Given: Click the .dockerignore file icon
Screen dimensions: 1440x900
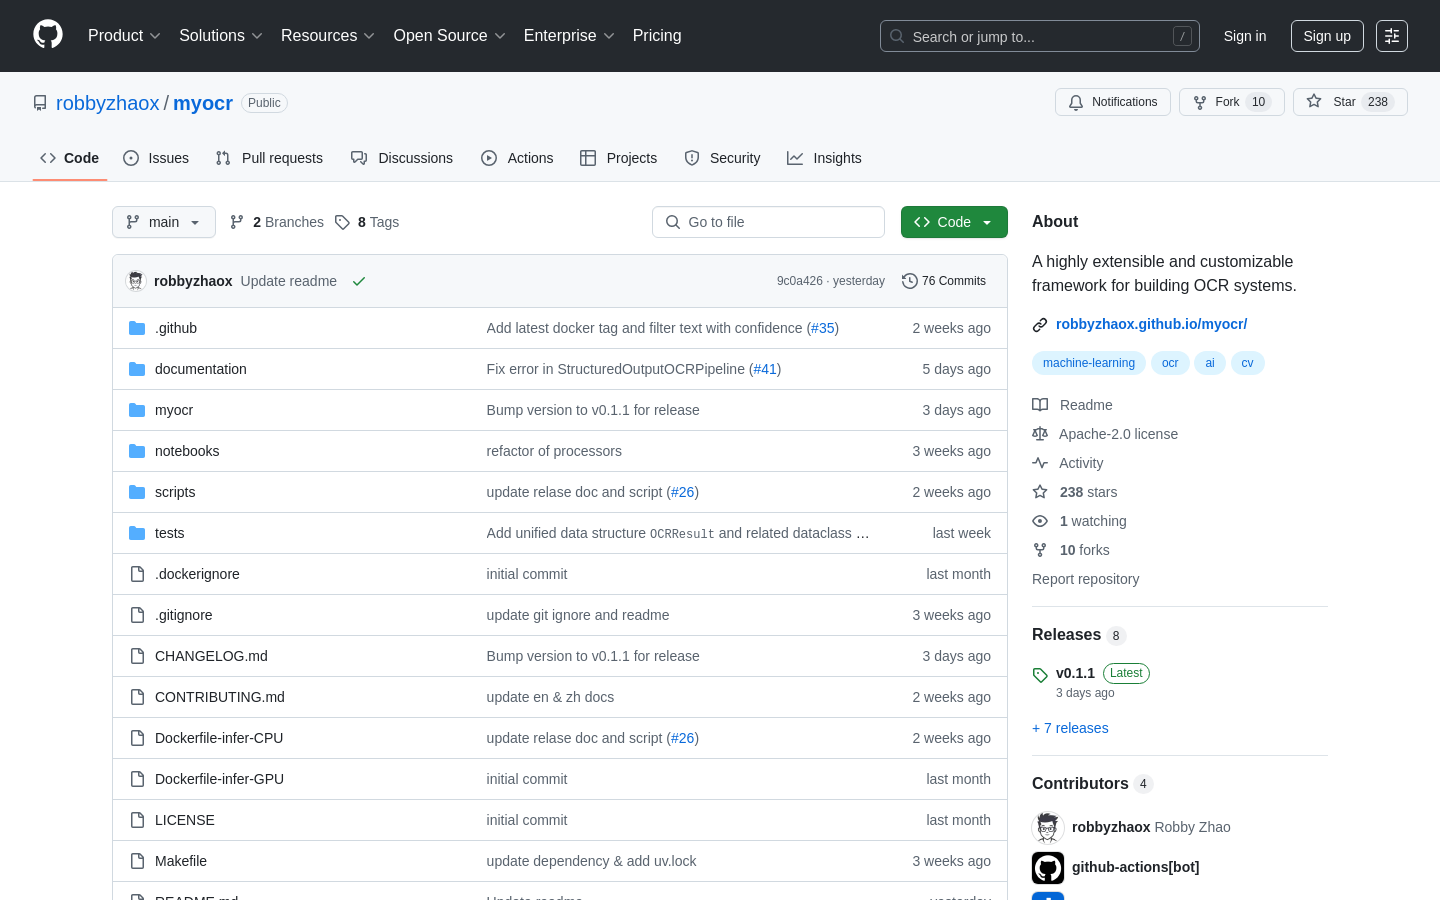Looking at the screenshot, I should (137, 574).
